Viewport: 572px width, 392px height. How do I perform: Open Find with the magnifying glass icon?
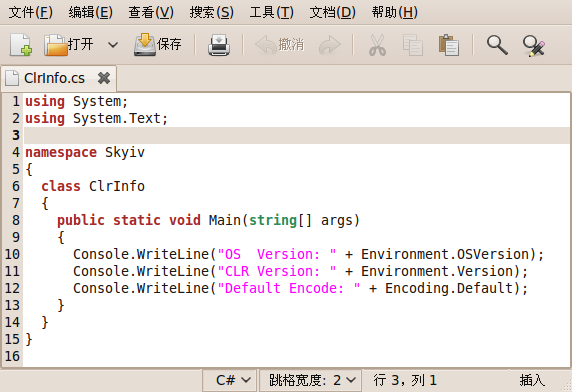[x=497, y=45]
